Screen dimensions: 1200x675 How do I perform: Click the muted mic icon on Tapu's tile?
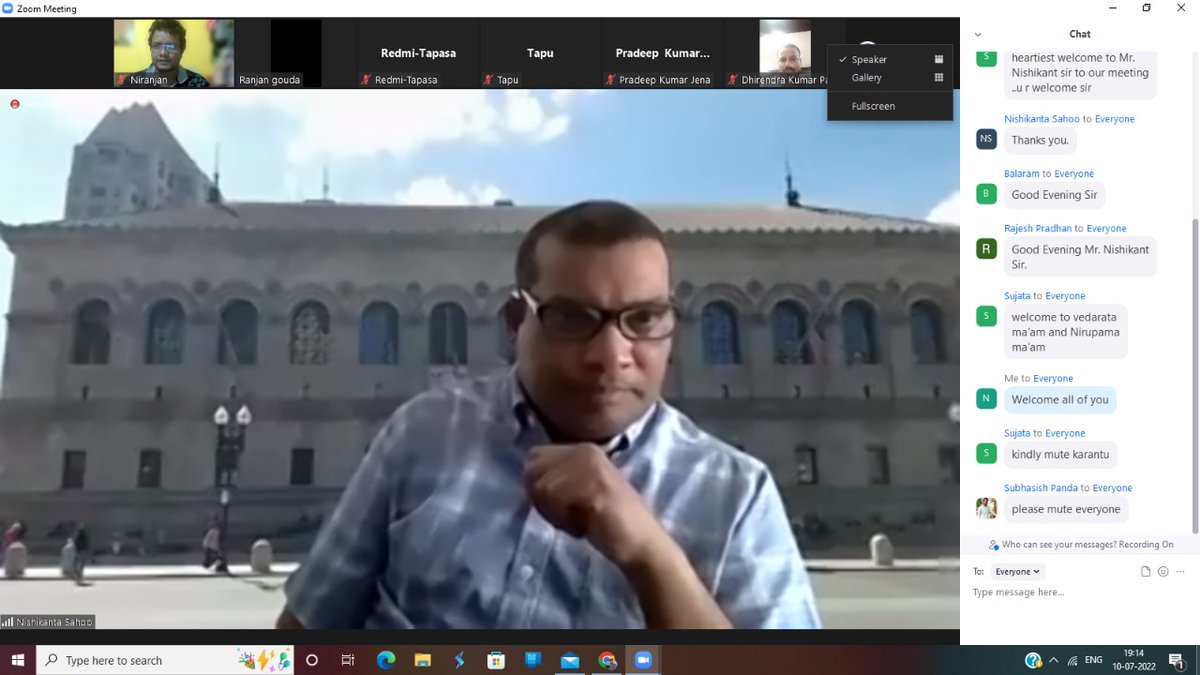pyautogui.click(x=487, y=79)
